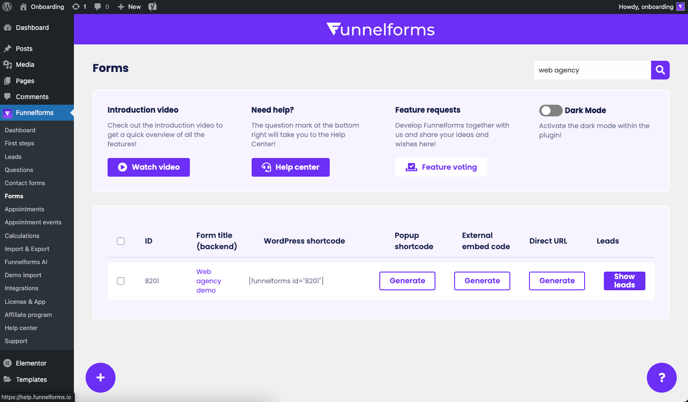Image resolution: width=688 pixels, height=402 pixels.
Task: Open the Forms submenu item
Action: pos(14,196)
